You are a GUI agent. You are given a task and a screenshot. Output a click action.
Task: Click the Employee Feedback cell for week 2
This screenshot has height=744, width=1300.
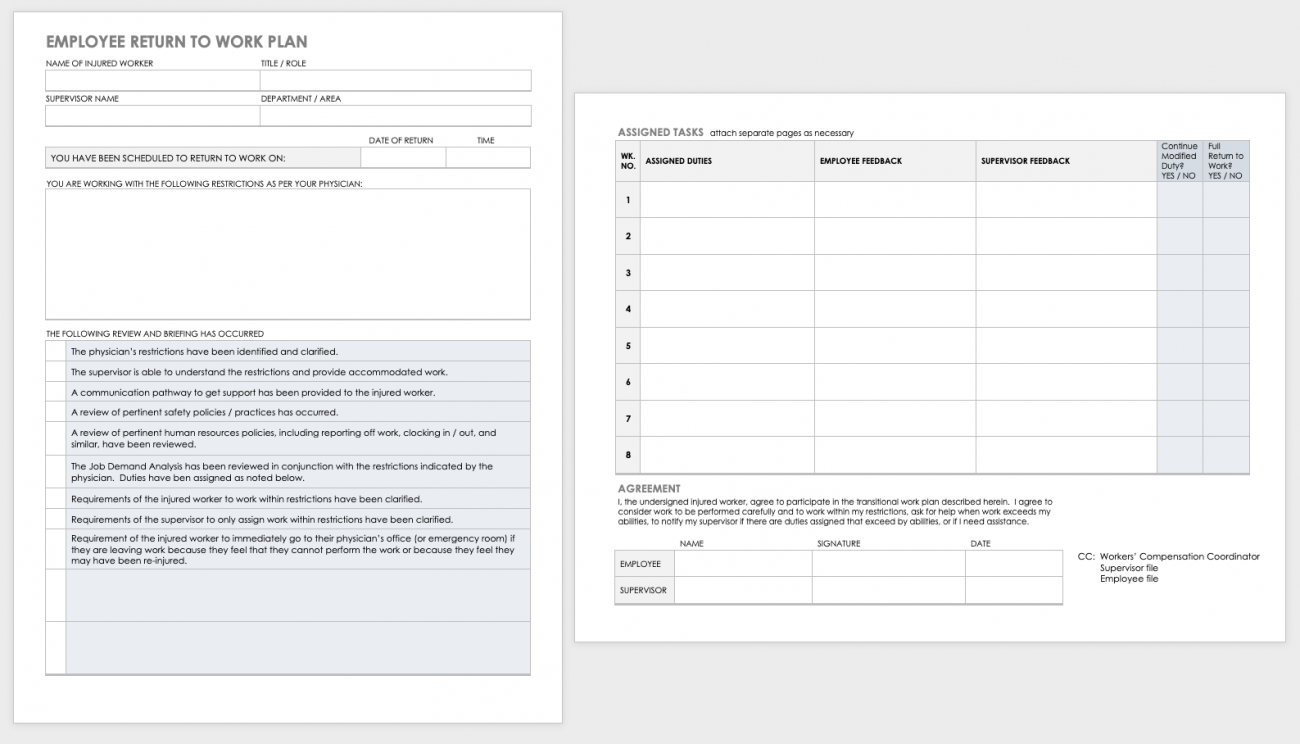pyautogui.click(x=893, y=235)
